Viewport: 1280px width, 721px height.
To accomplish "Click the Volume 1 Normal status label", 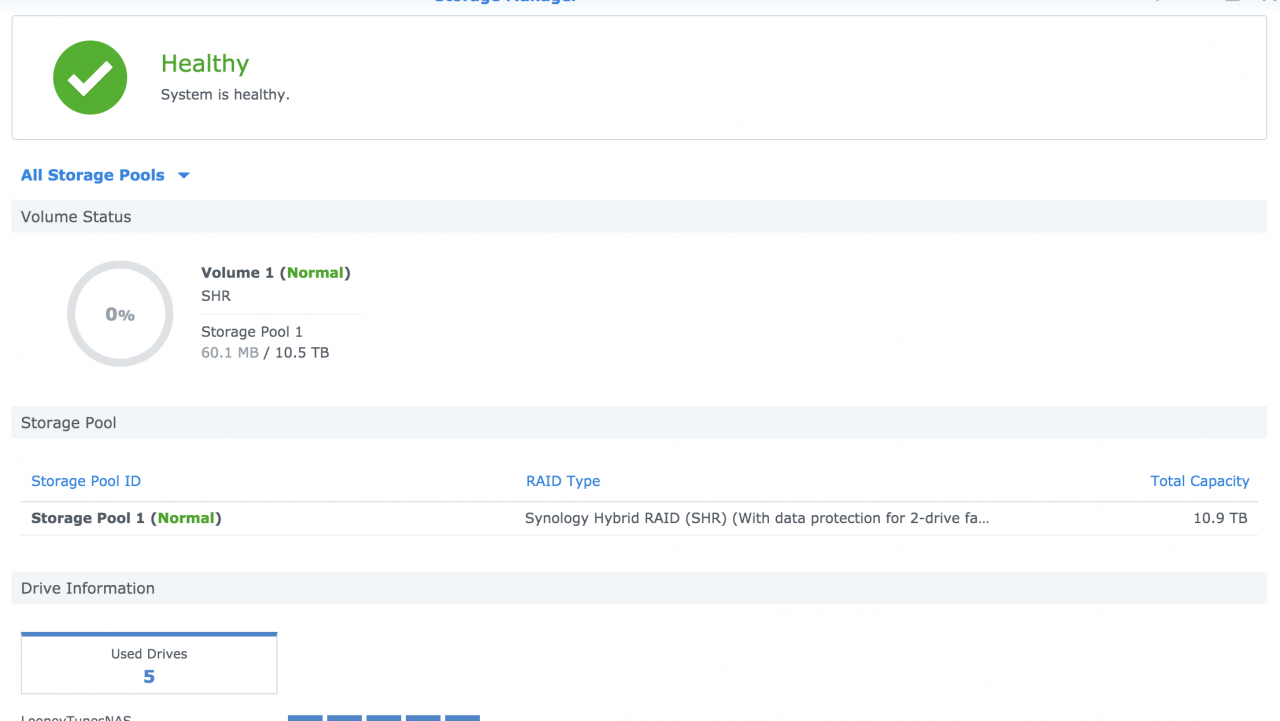I will pos(315,272).
